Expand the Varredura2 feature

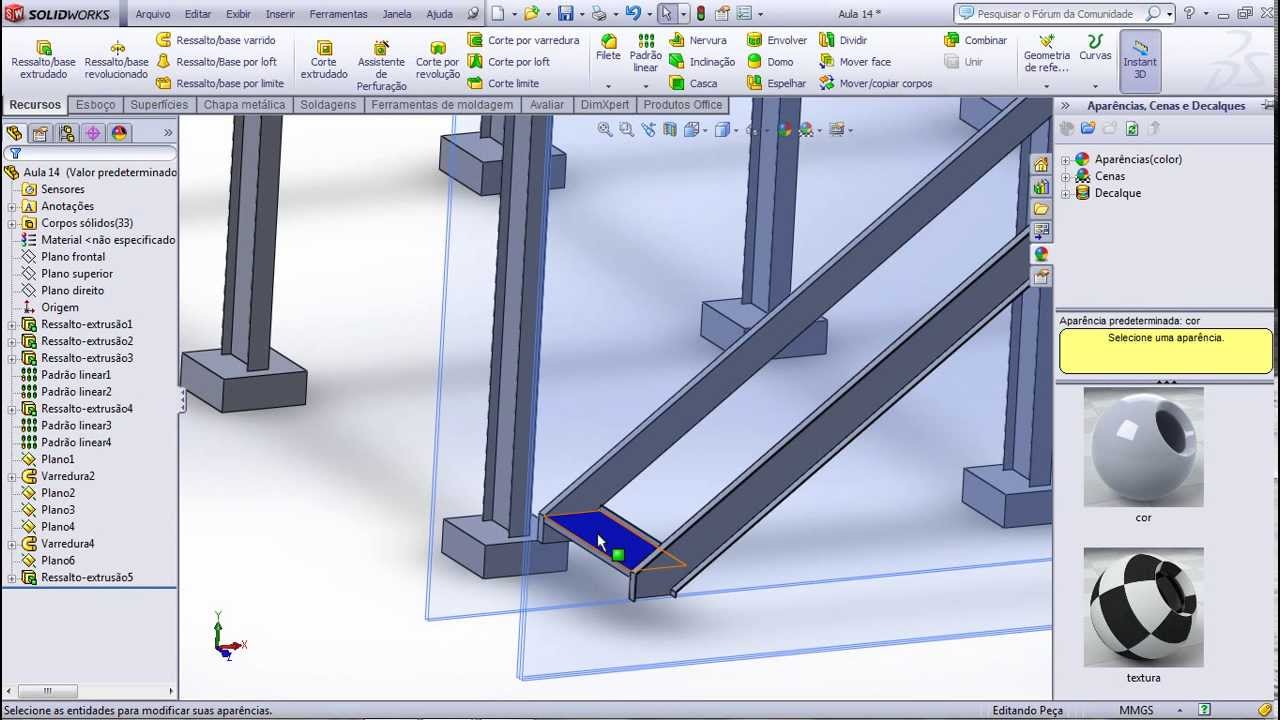click(12, 477)
